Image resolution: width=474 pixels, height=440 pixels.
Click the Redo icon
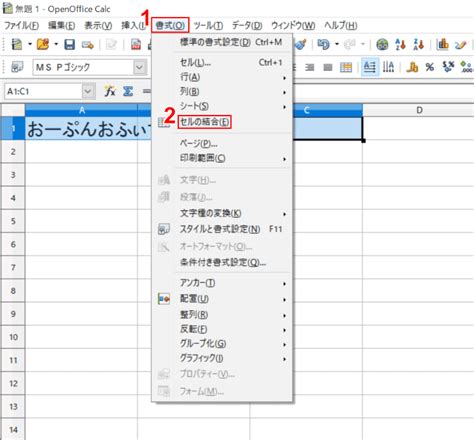click(x=349, y=44)
